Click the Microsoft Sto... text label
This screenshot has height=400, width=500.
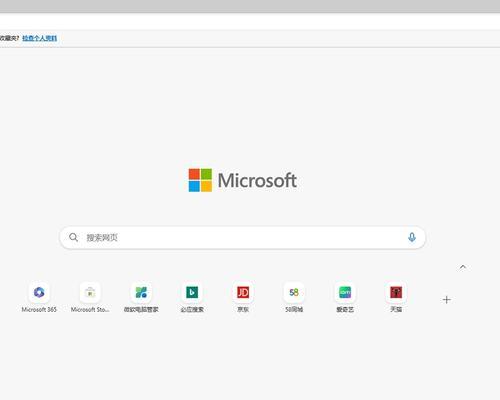(x=90, y=309)
